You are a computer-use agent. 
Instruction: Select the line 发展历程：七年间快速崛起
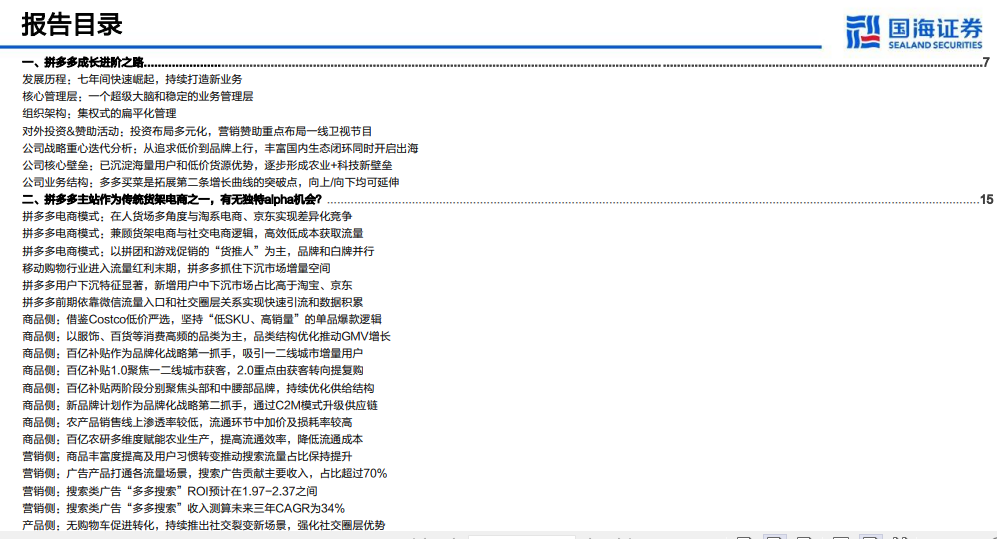pyautogui.click(x=132, y=79)
